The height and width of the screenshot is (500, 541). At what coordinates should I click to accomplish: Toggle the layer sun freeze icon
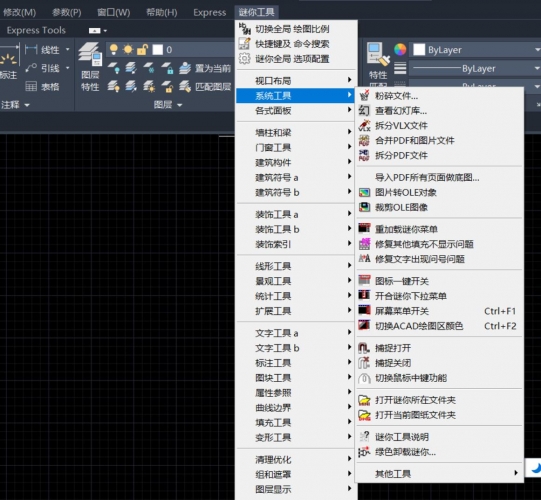click(128, 50)
